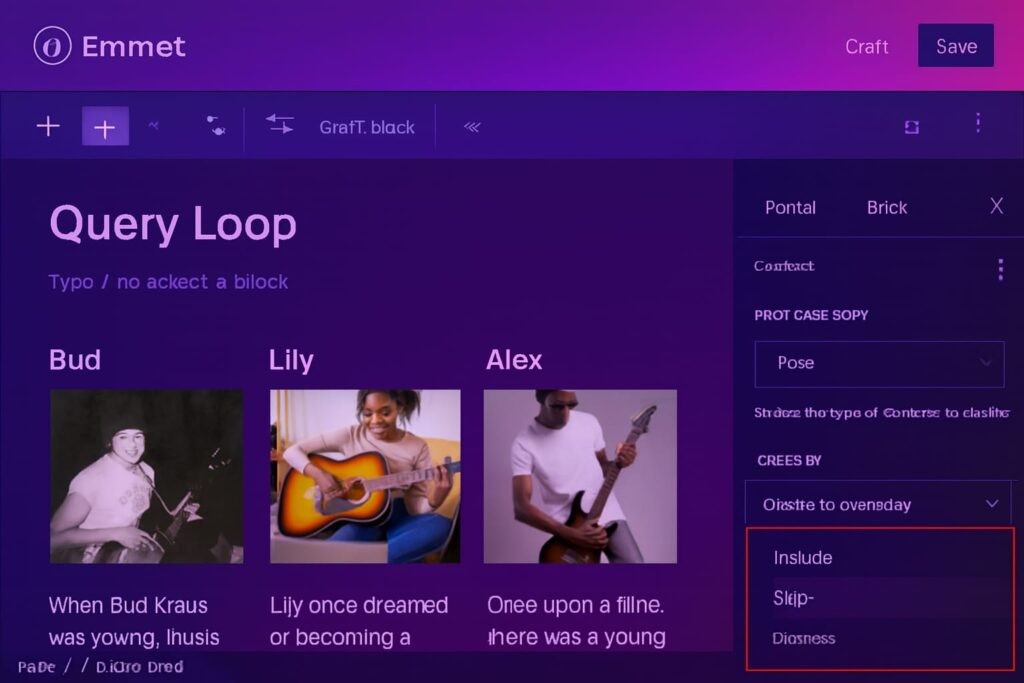1024x683 pixels.
Task: Click the drag handle icon in the toolbar
Action: (214, 128)
